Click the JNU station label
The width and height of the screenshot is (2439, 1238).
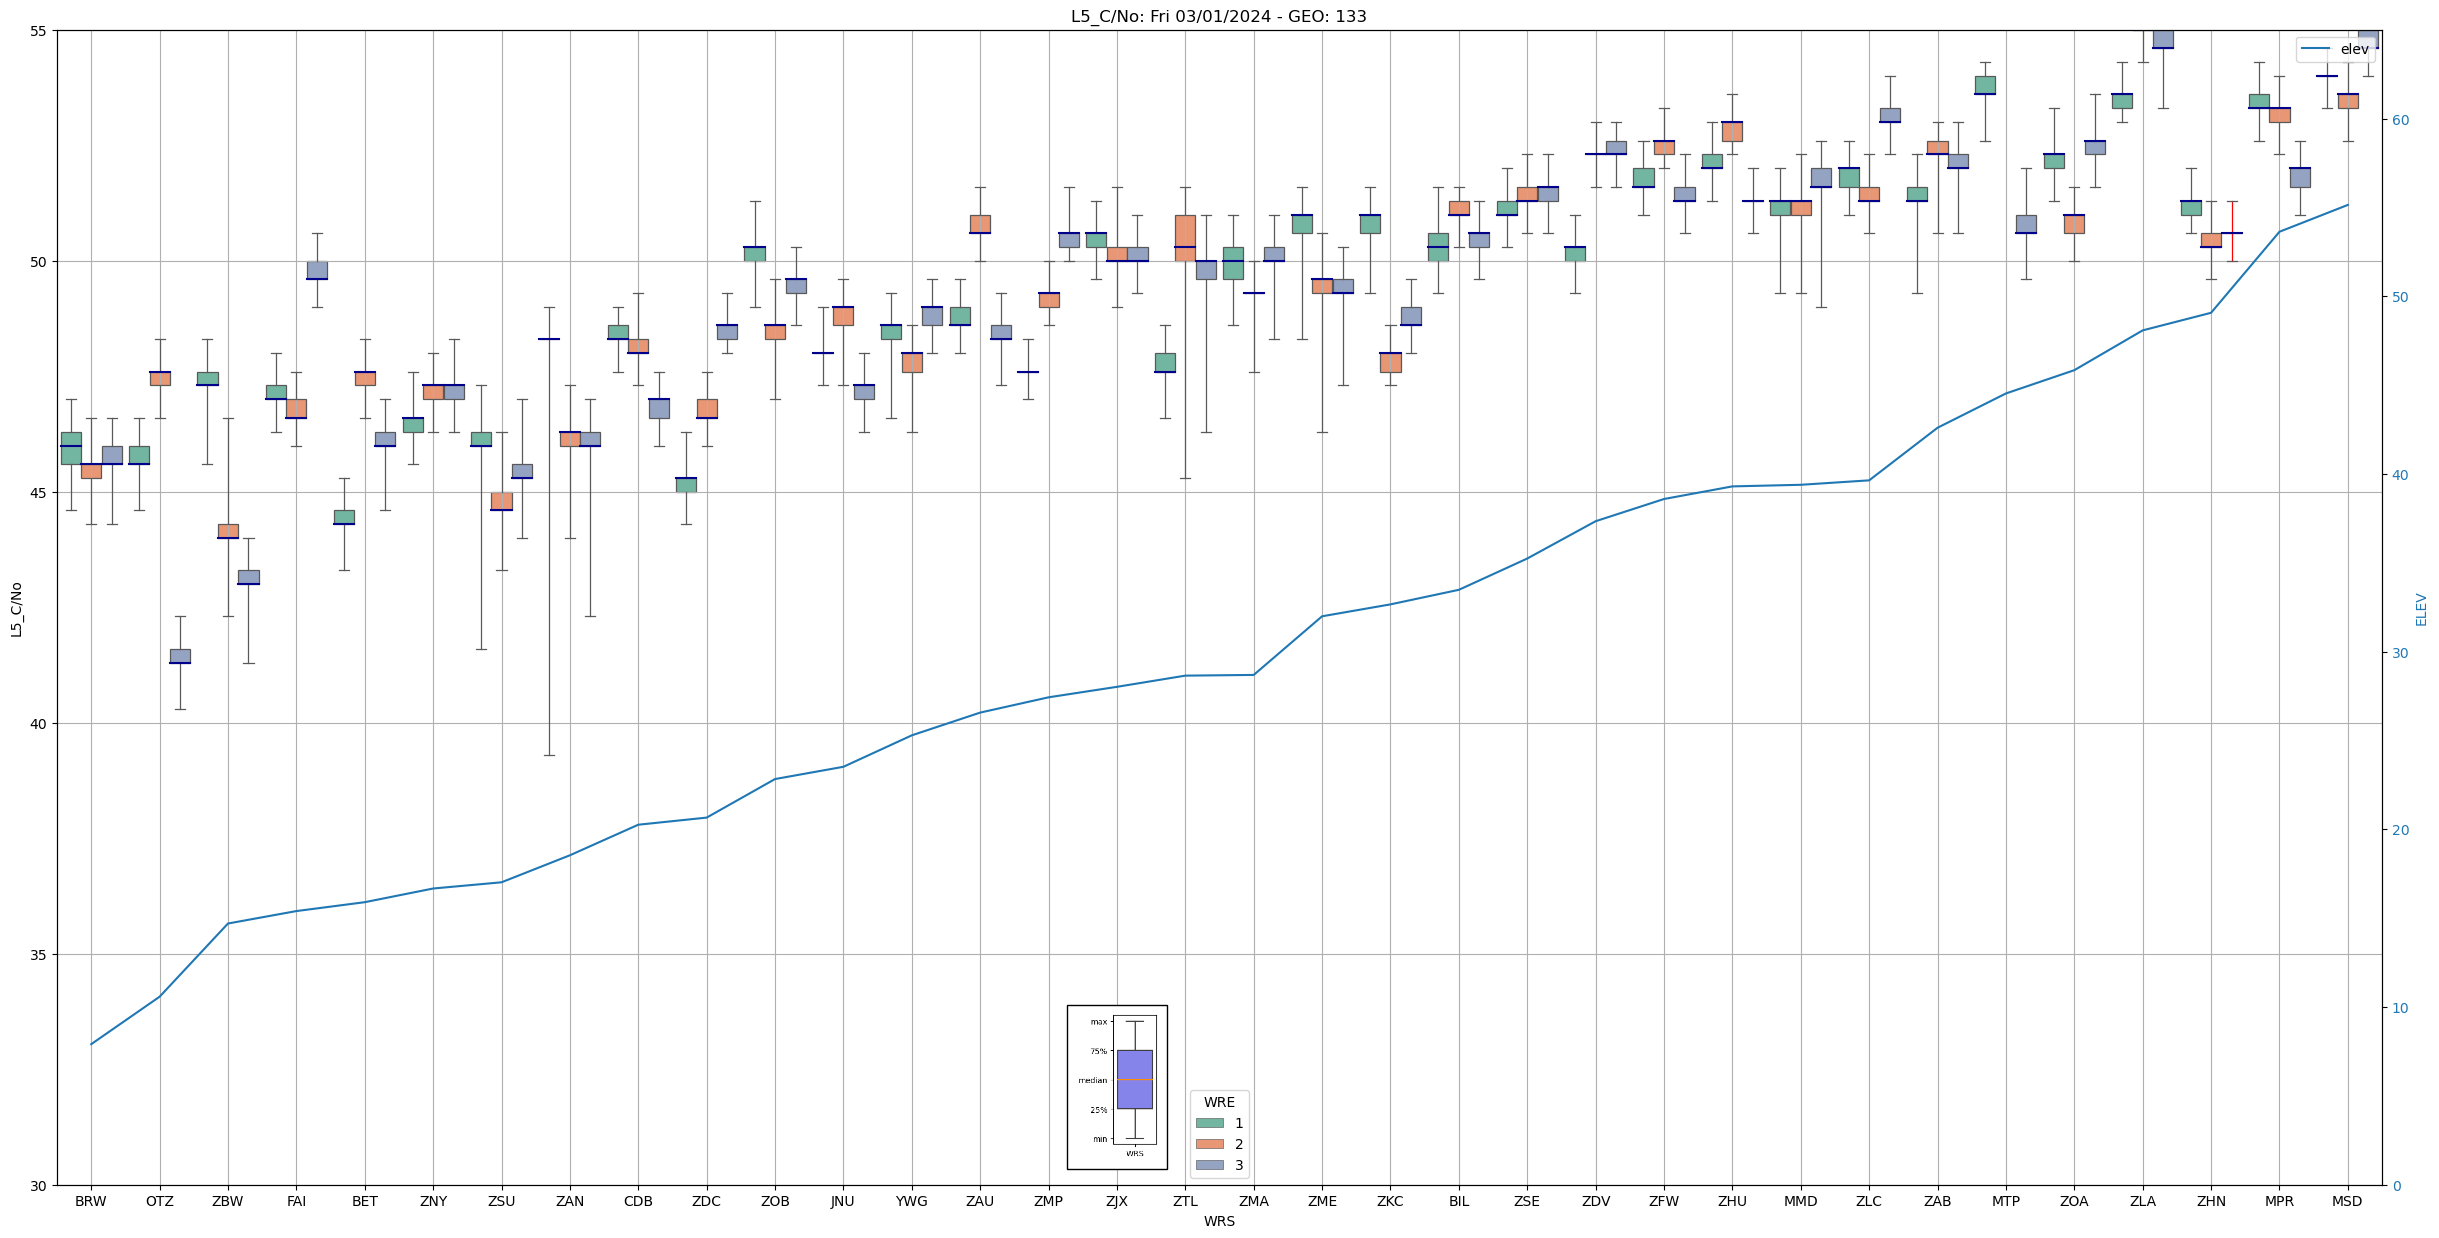[x=843, y=1201]
